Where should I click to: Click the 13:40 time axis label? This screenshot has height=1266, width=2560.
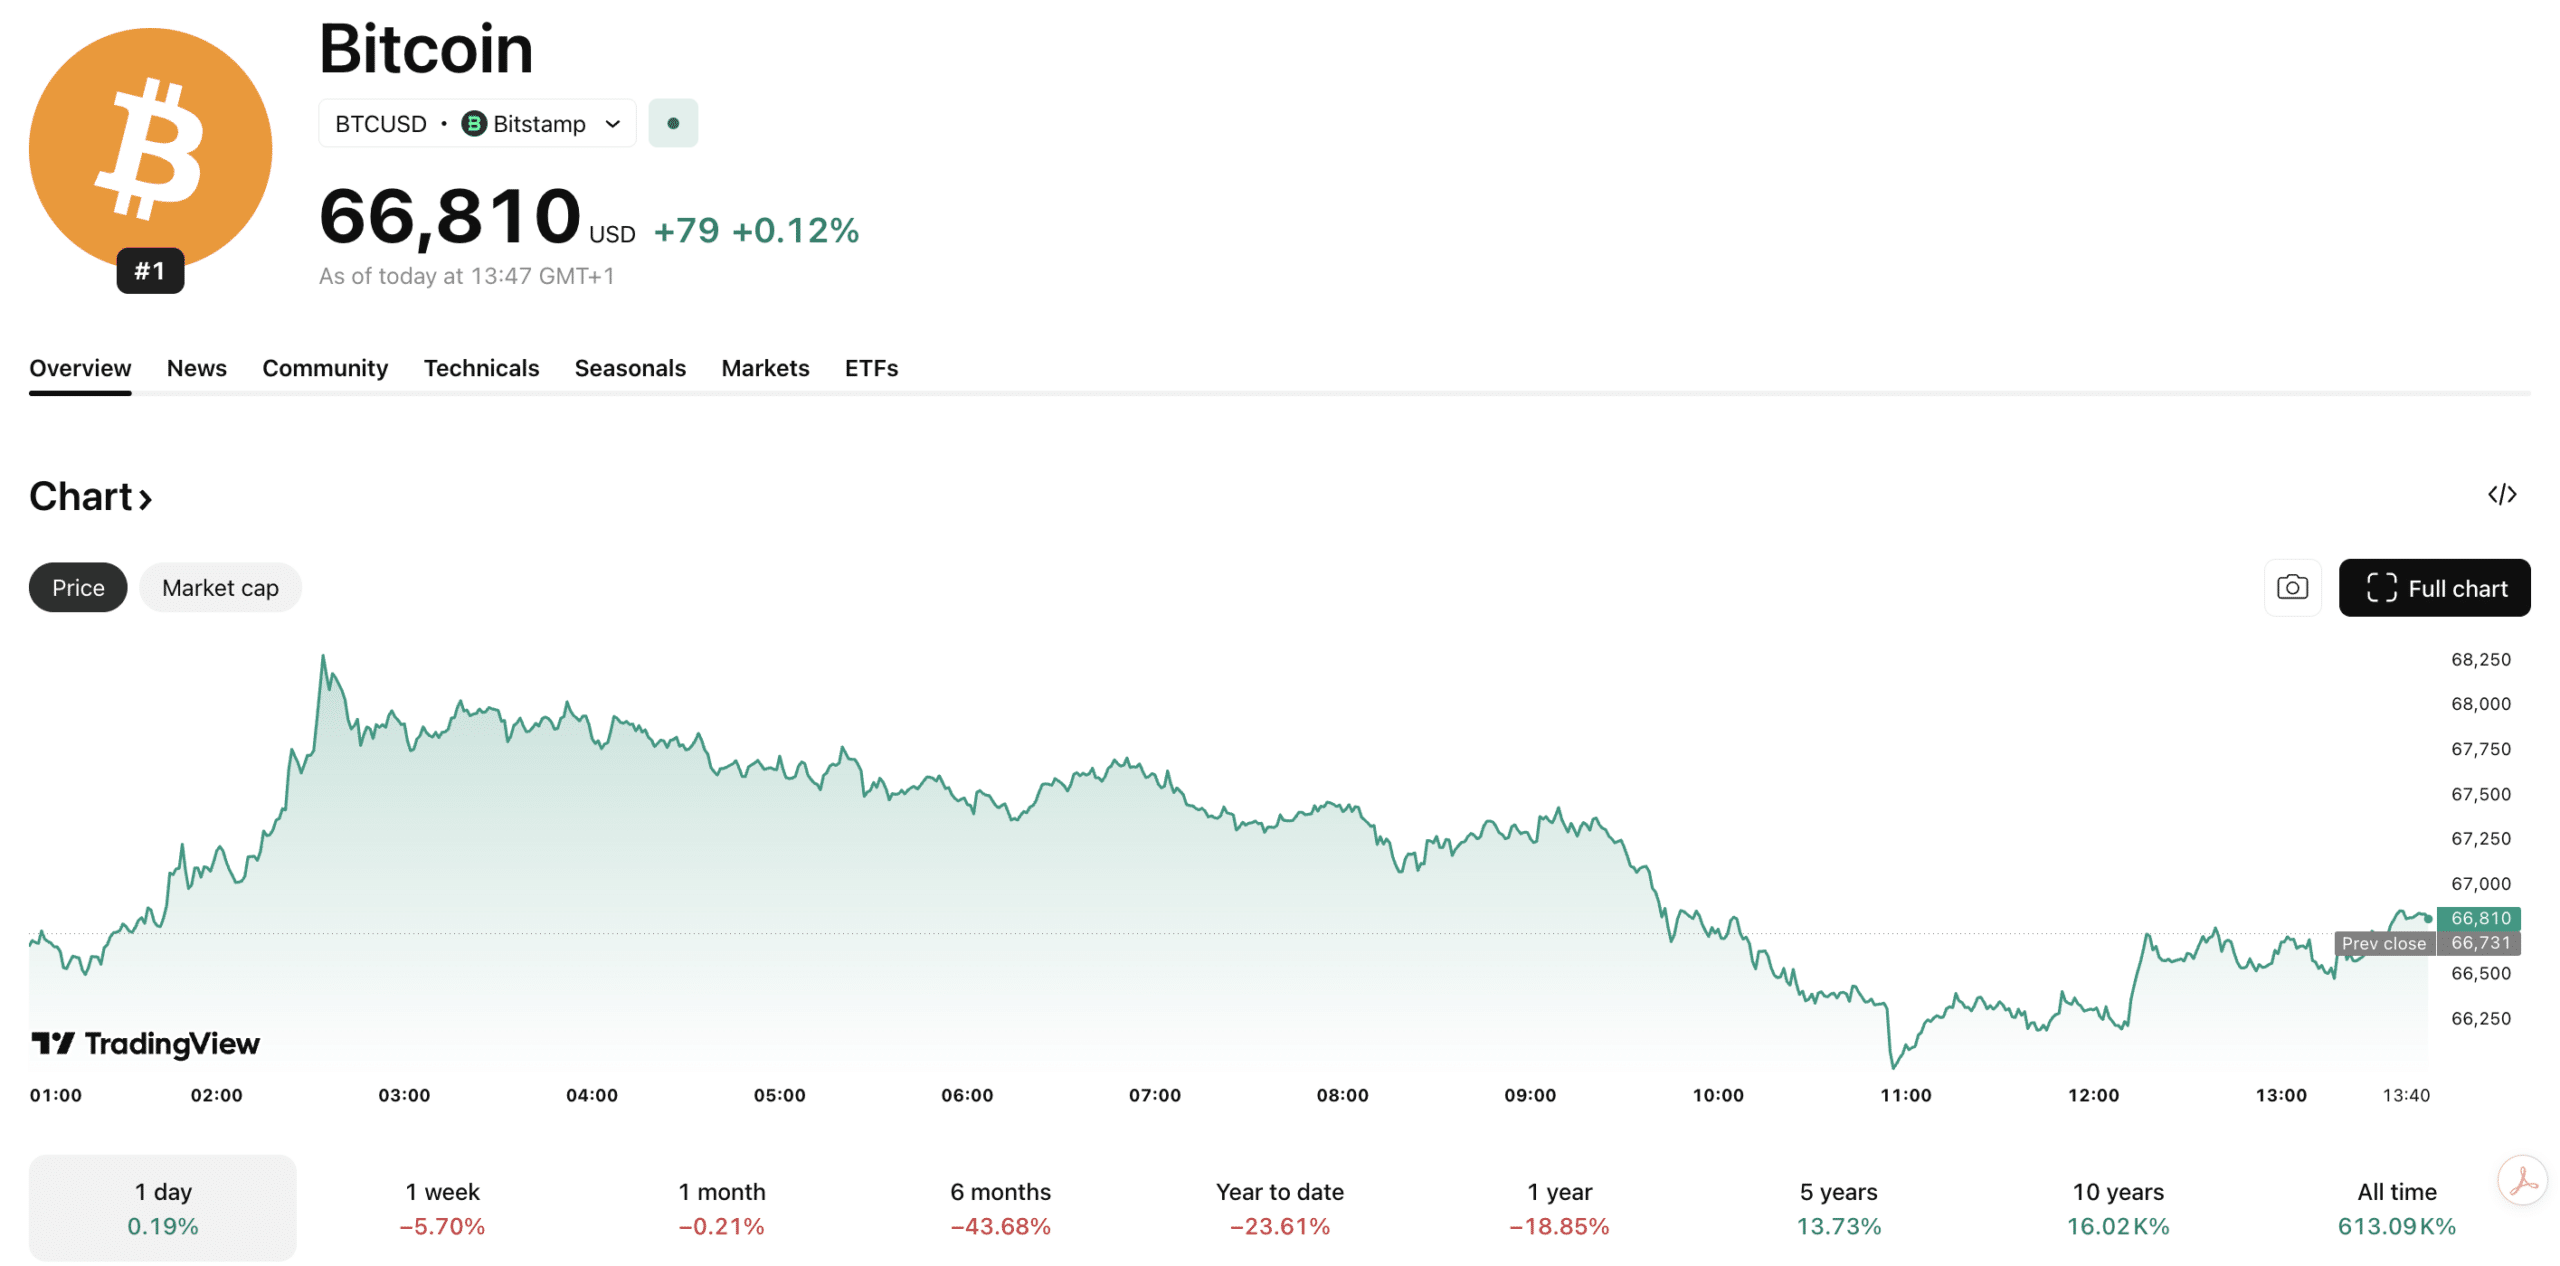click(x=2405, y=1094)
